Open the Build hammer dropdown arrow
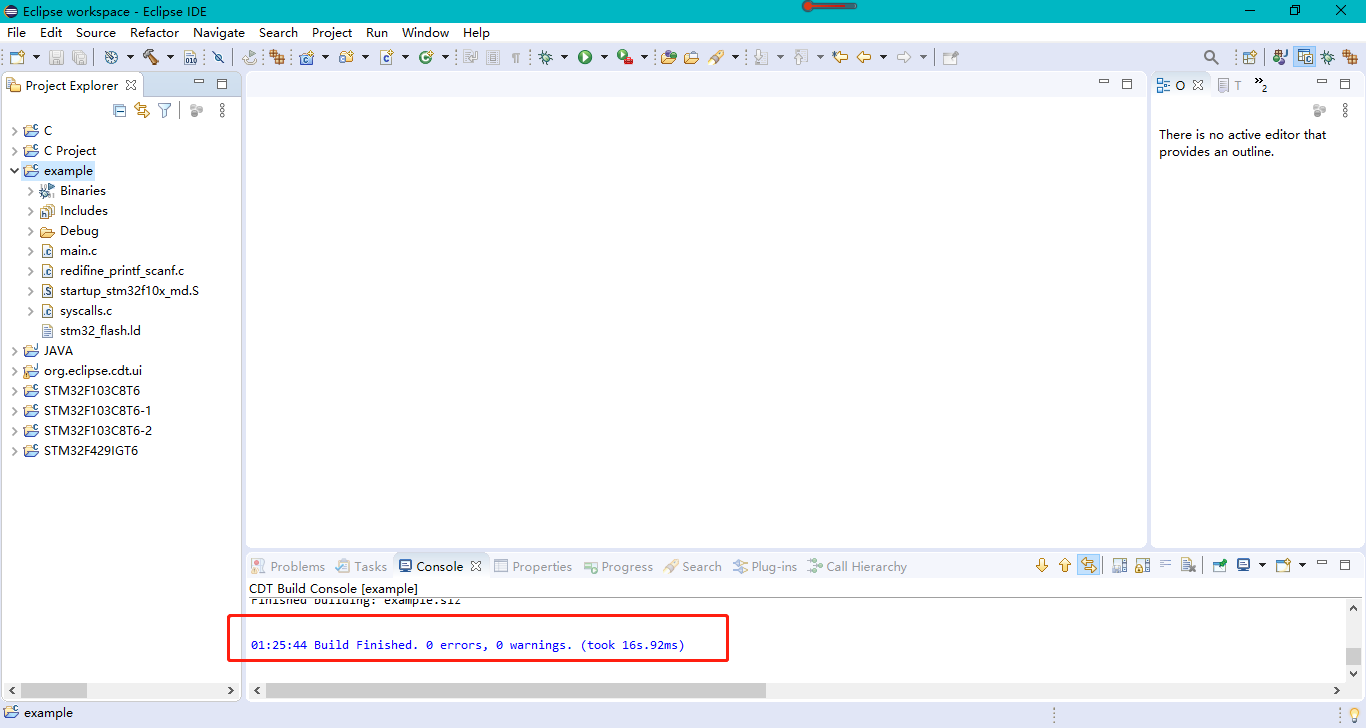Screen dimensions: 1366x728 [170, 57]
